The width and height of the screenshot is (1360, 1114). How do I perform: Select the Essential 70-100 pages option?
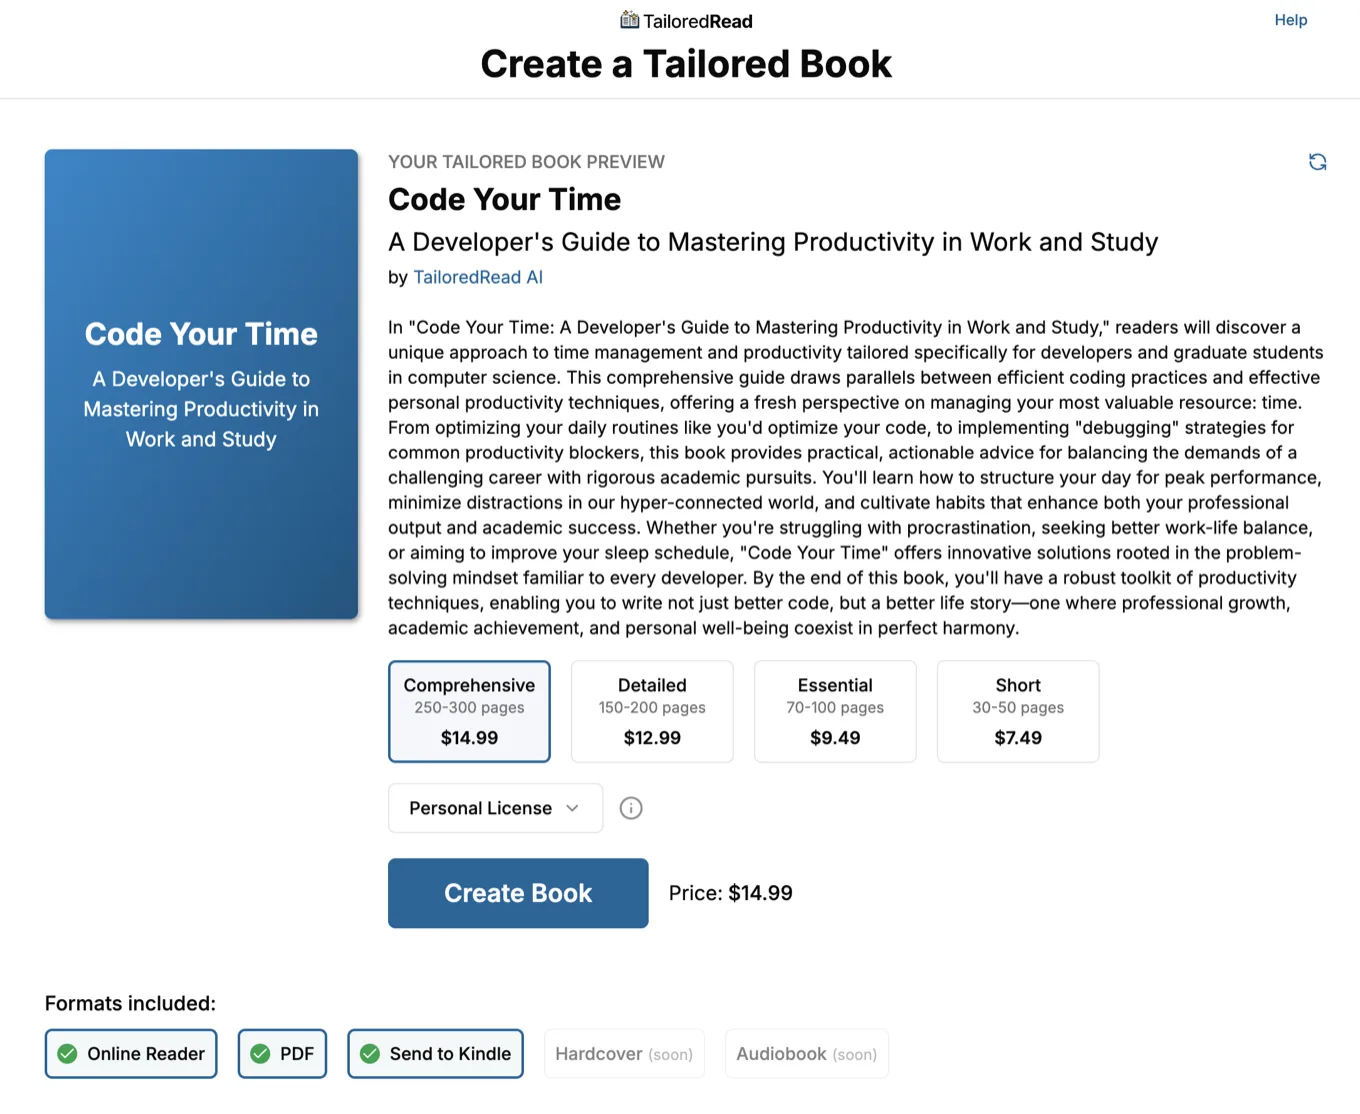(834, 711)
